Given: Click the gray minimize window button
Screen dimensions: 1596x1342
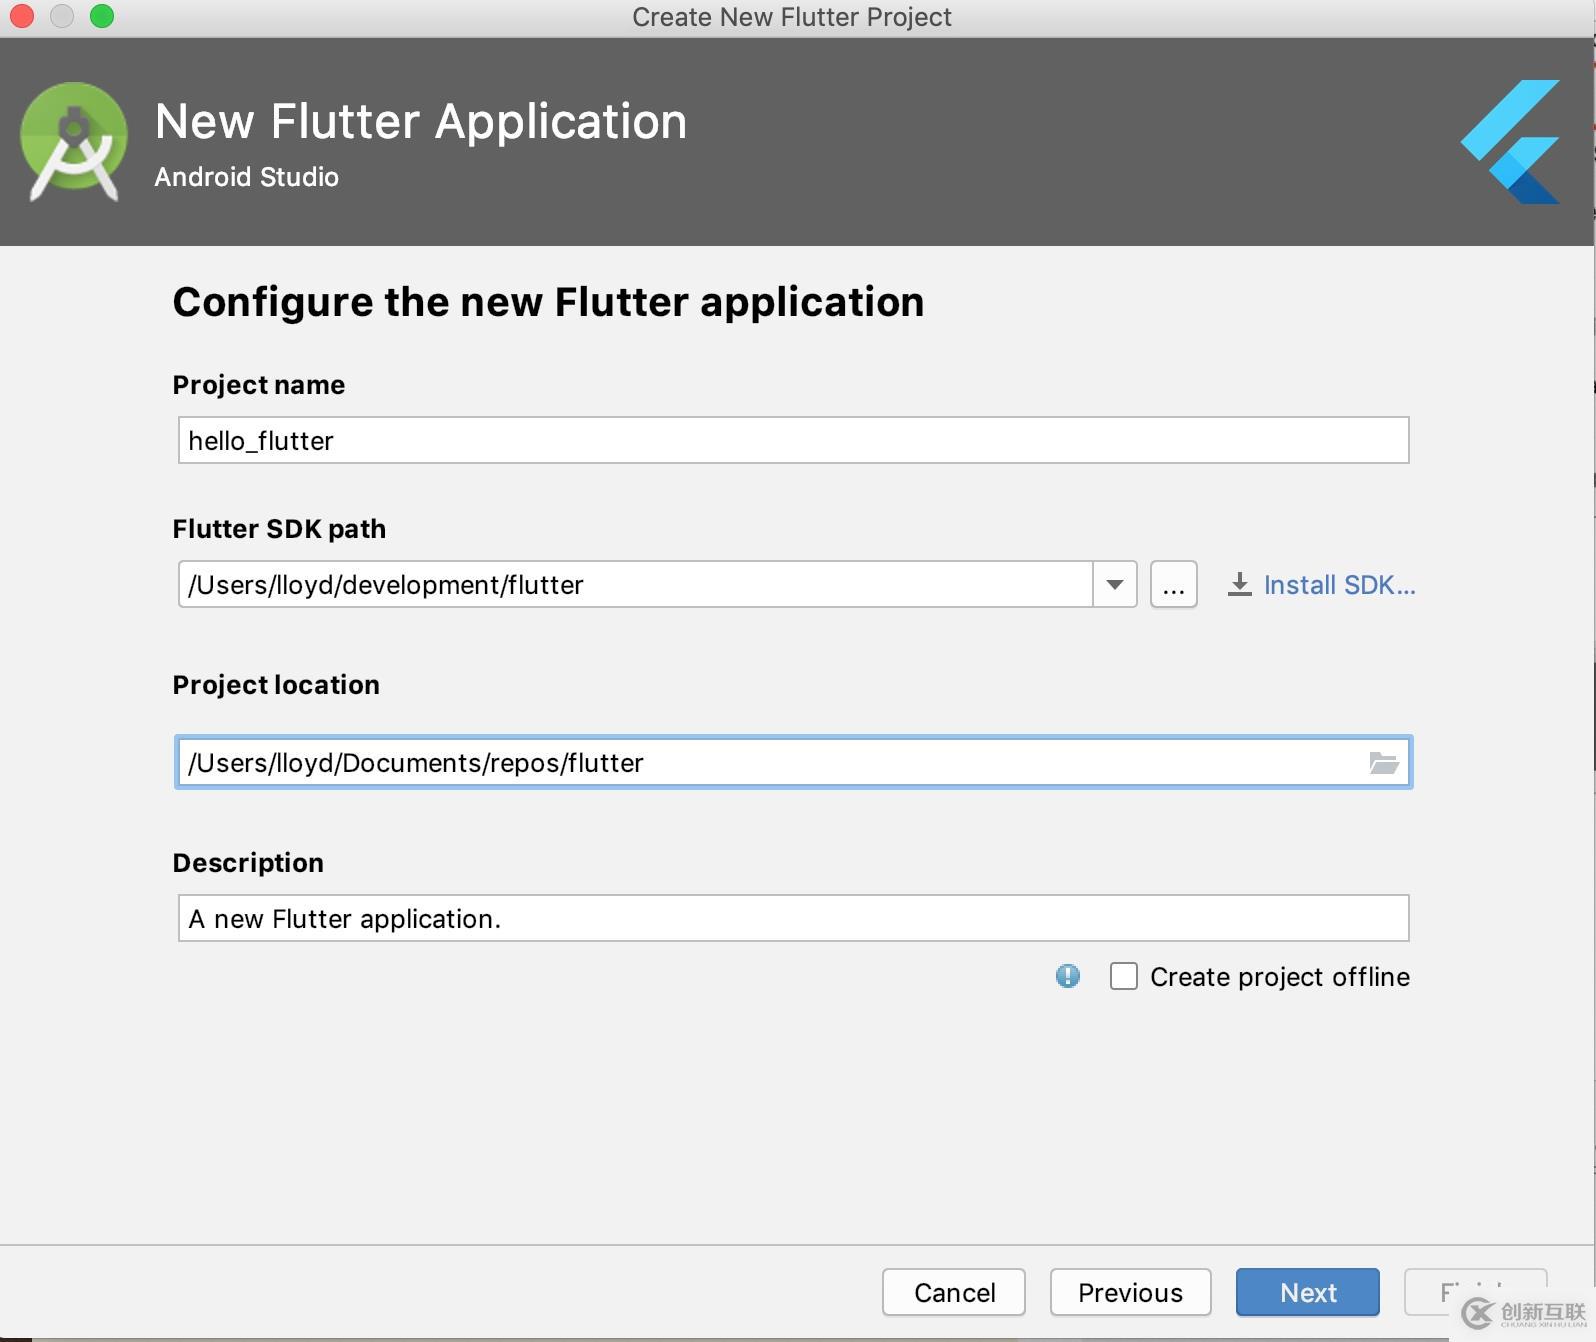Looking at the screenshot, I should pyautogui.click(x=62, y=16).
